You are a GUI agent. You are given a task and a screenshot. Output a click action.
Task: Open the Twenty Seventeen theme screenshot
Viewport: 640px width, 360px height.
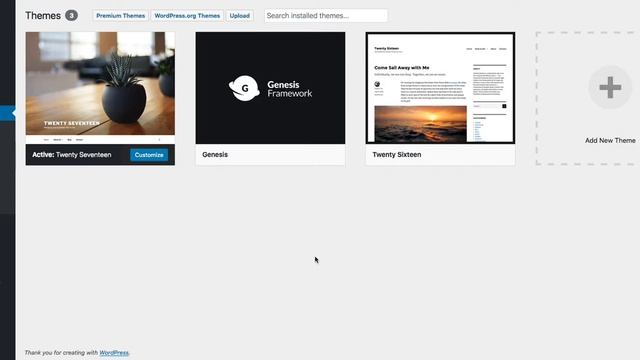100,88
